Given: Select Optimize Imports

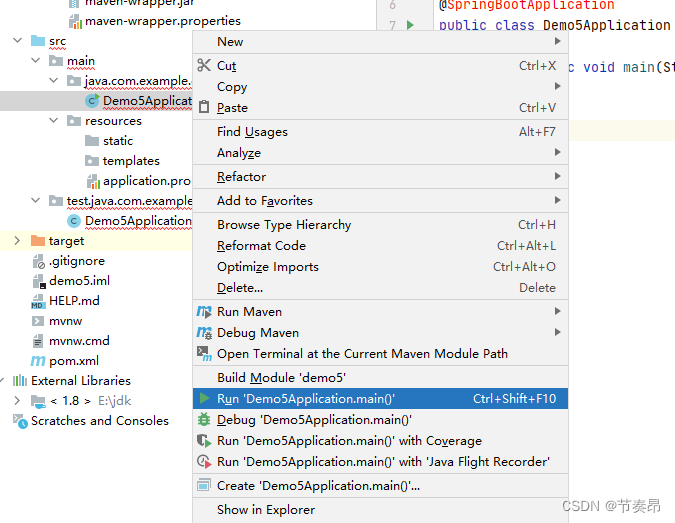Looking at the screenshot, I should click(x=380, y=266).
